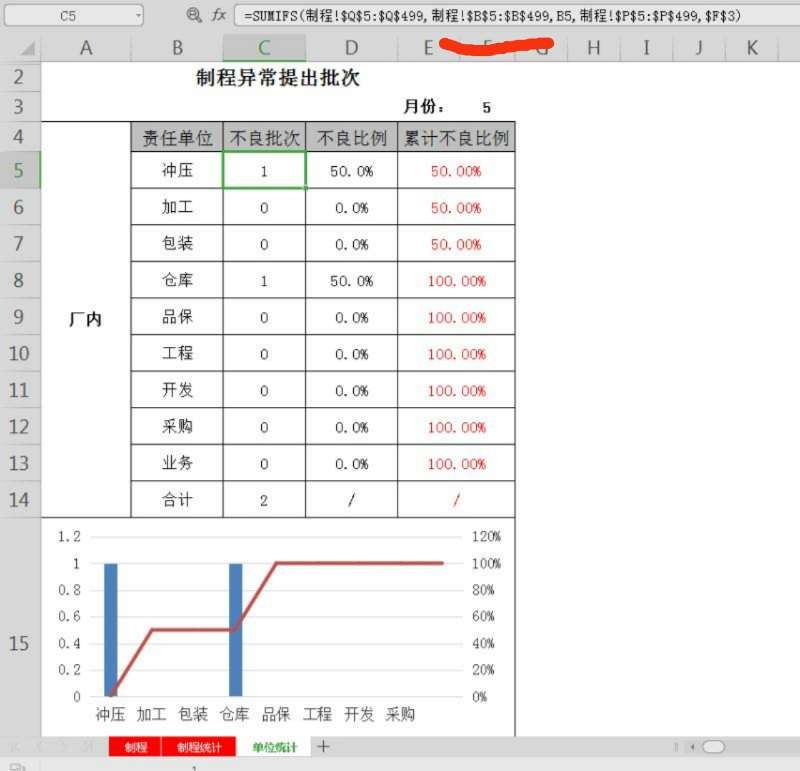Select row 14 header
The width and height of the screenshot is (800, 771).
19,500
